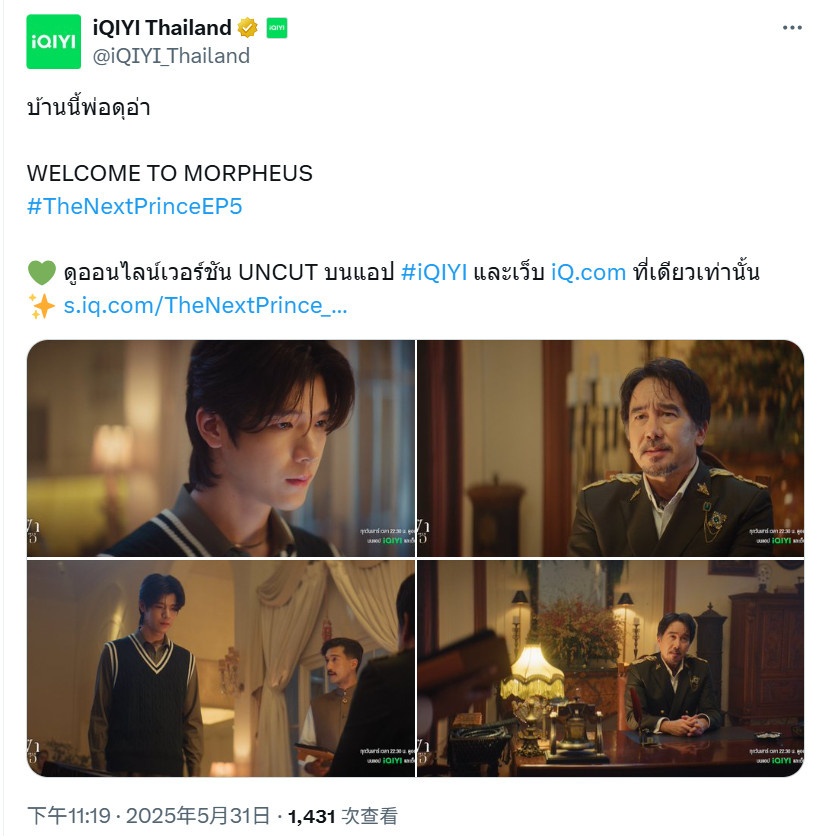826x836 pixels.
Task: Click the small green iQIYI affiliate badge
Action: coord(277,28)
